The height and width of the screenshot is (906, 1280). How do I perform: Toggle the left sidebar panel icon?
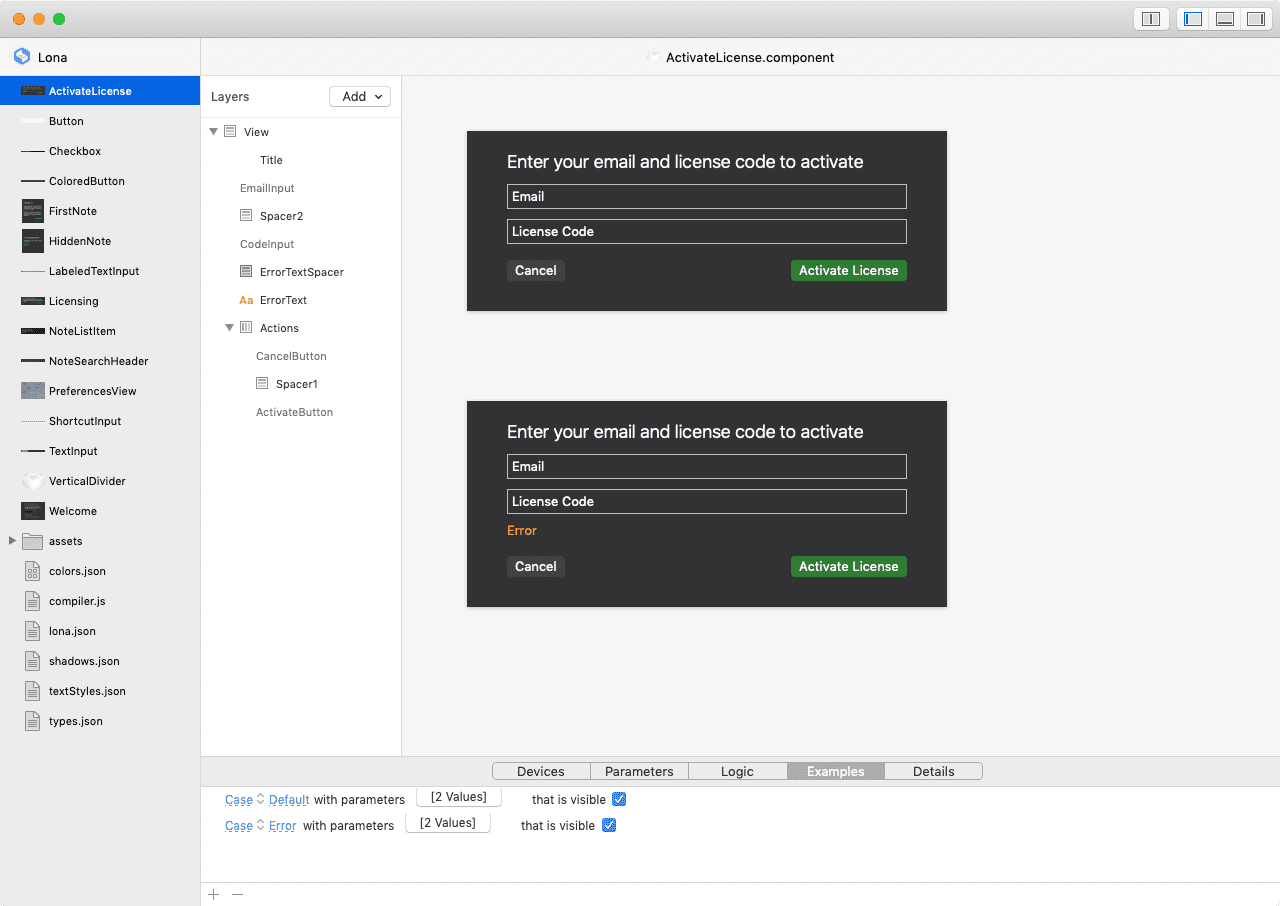1193,19
